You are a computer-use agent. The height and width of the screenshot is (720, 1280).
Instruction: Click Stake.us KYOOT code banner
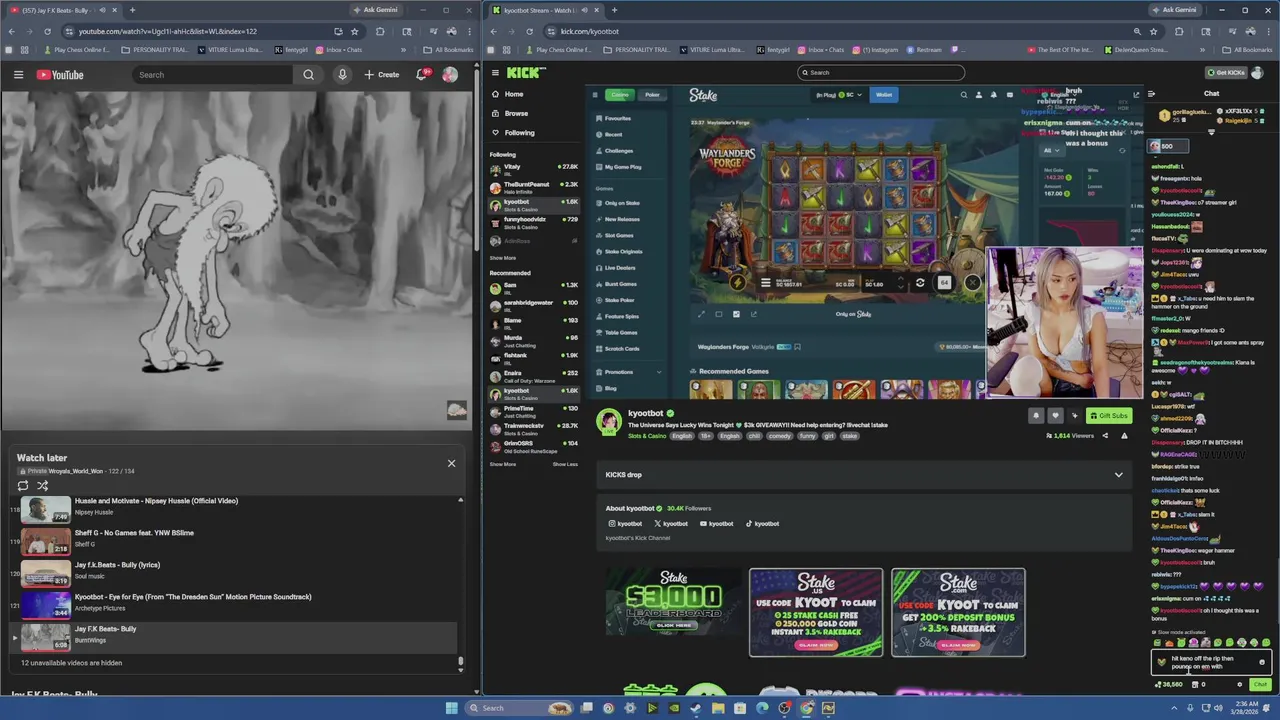(x=816, y=612)
